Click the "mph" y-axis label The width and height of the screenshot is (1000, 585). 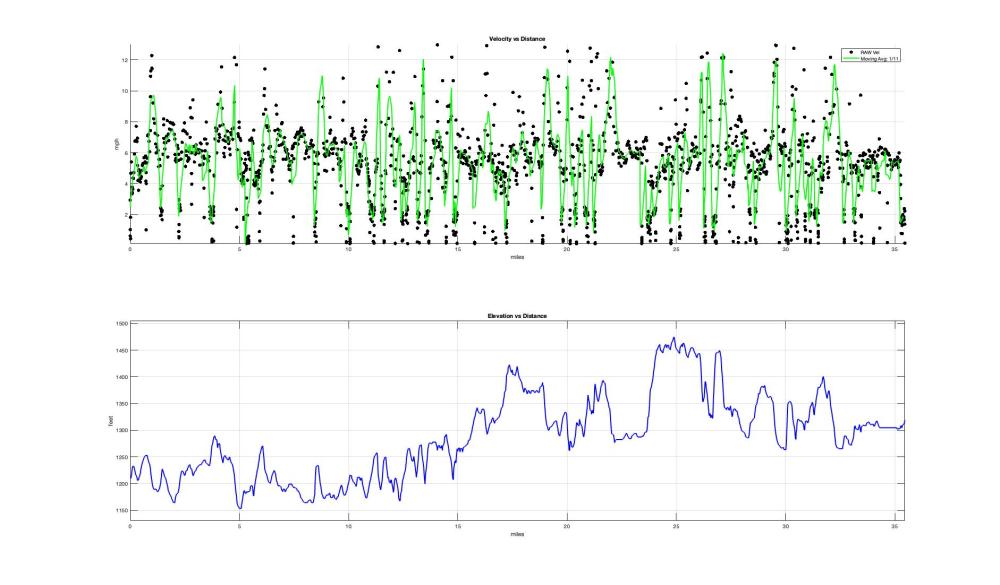(x=116, y=144)
